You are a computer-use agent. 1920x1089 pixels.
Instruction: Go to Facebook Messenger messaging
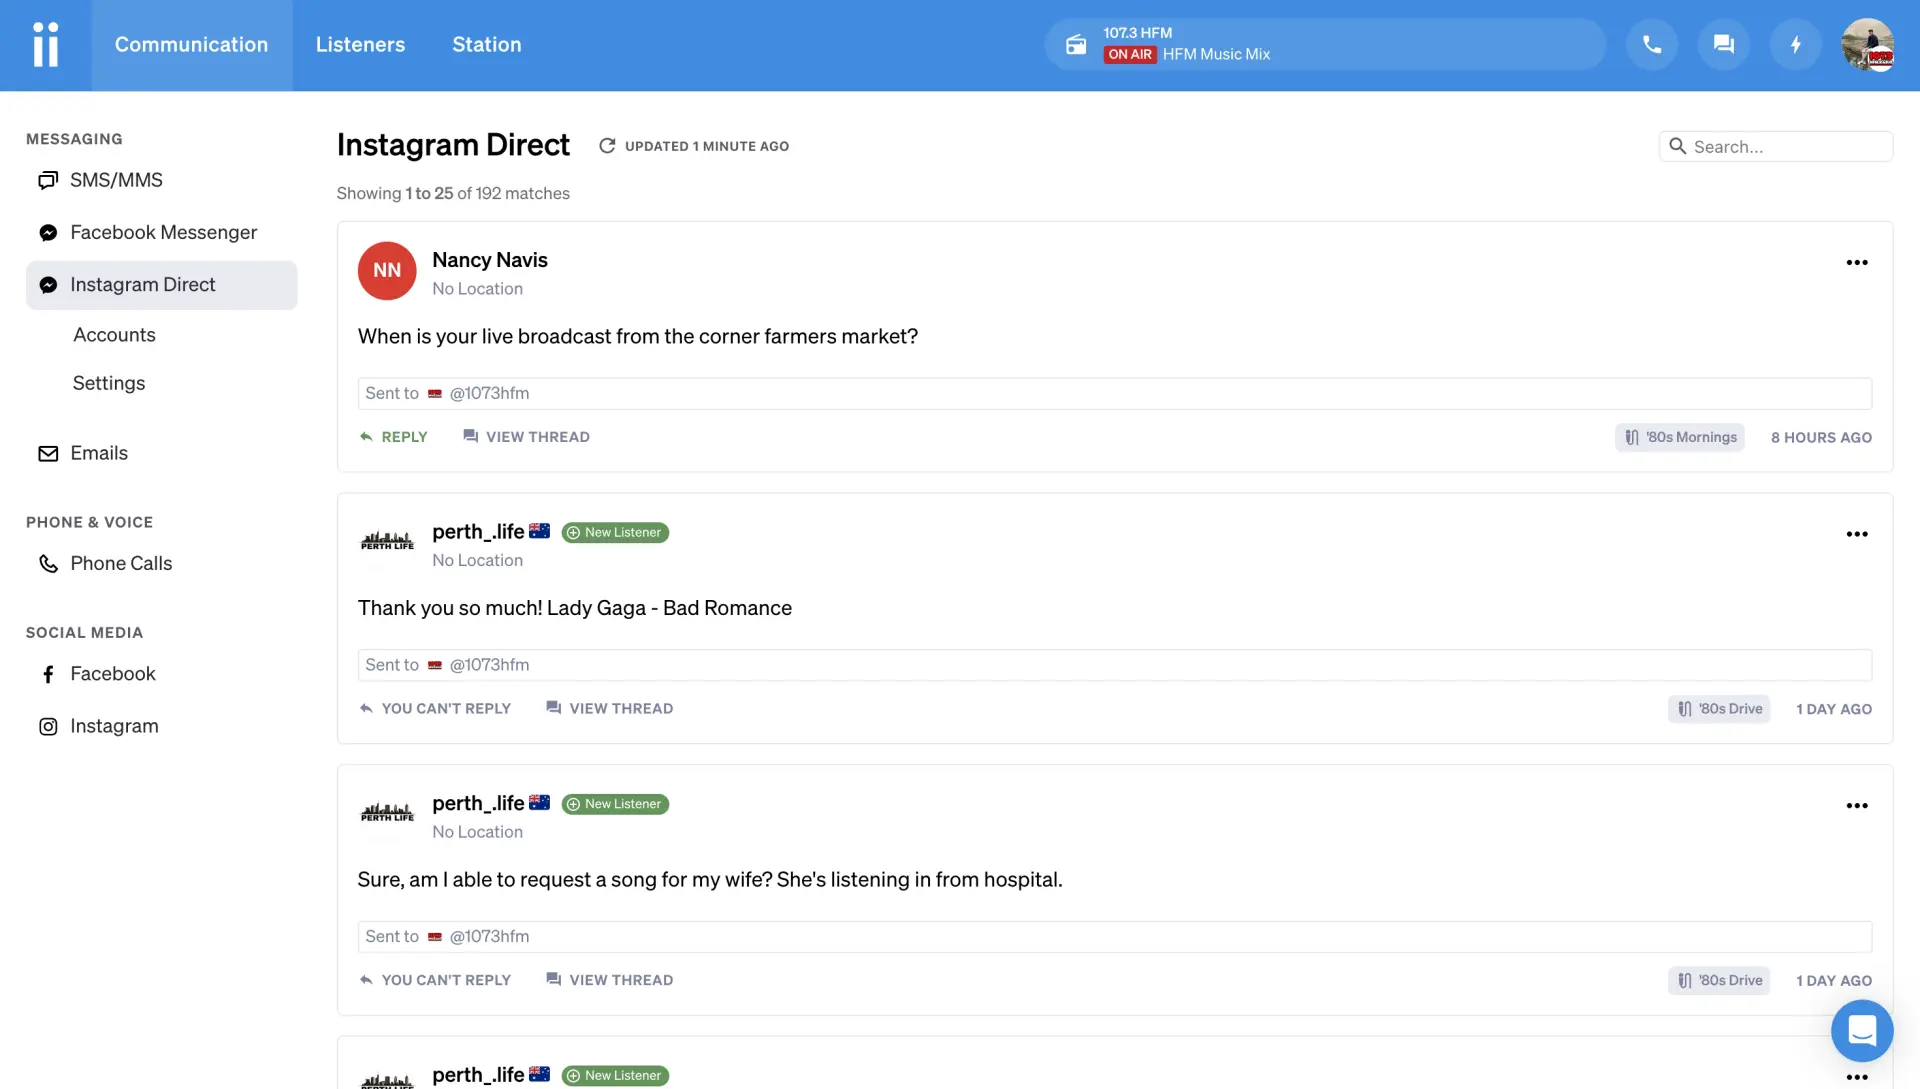tap(163, 232)
